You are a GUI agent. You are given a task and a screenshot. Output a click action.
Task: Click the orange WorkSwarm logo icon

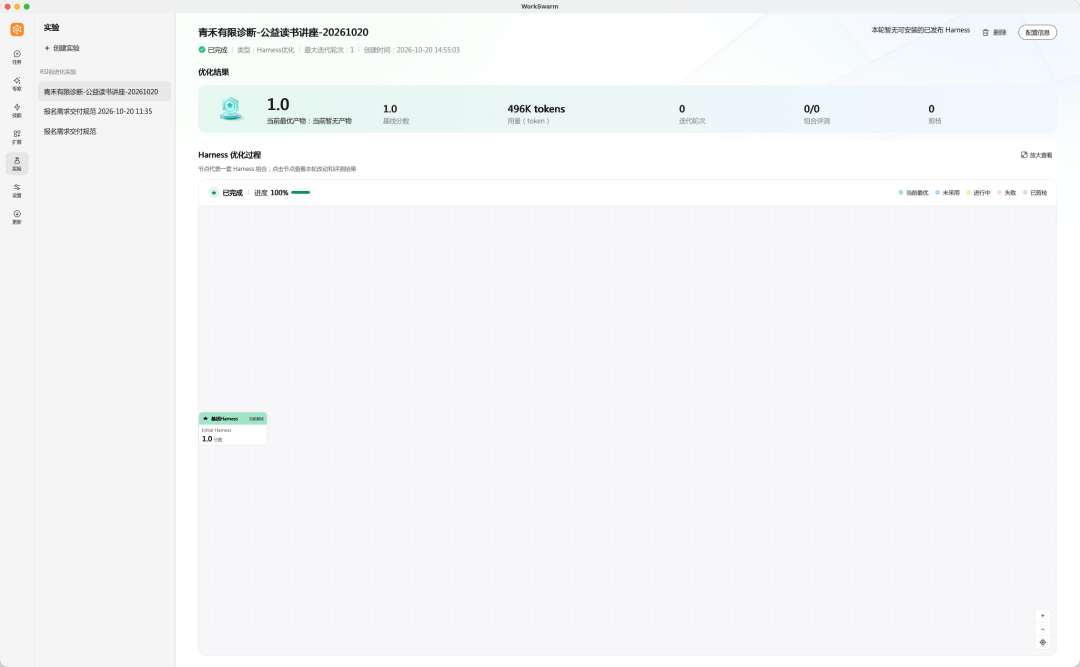[x=17, y=29]
